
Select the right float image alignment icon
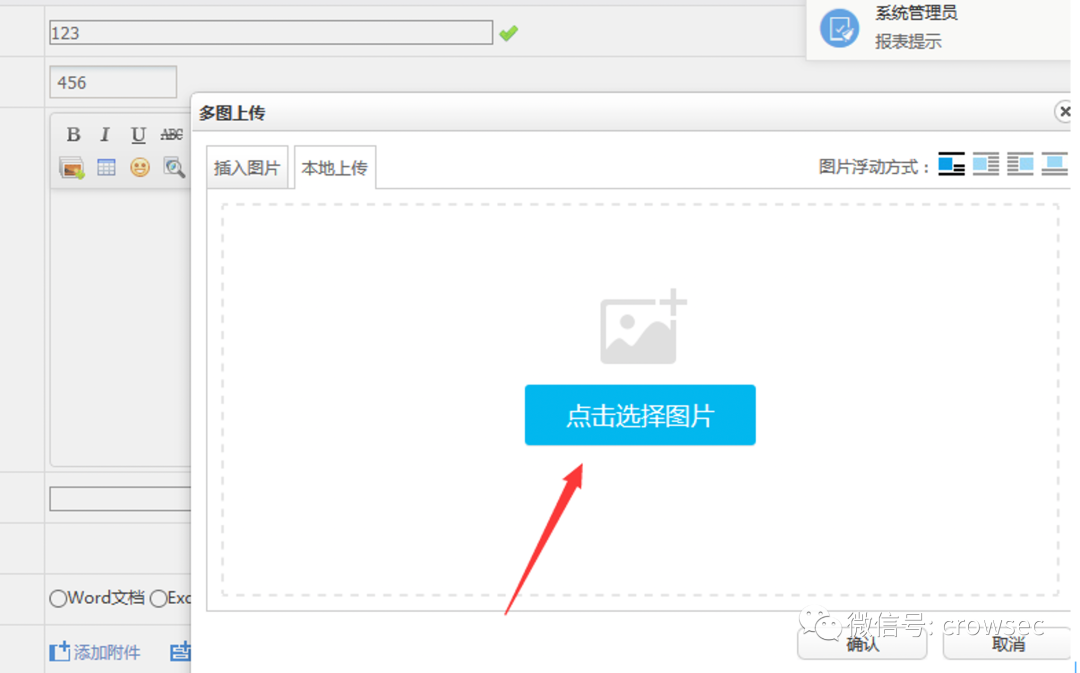pyautogui.click(x=1020, y=165)
